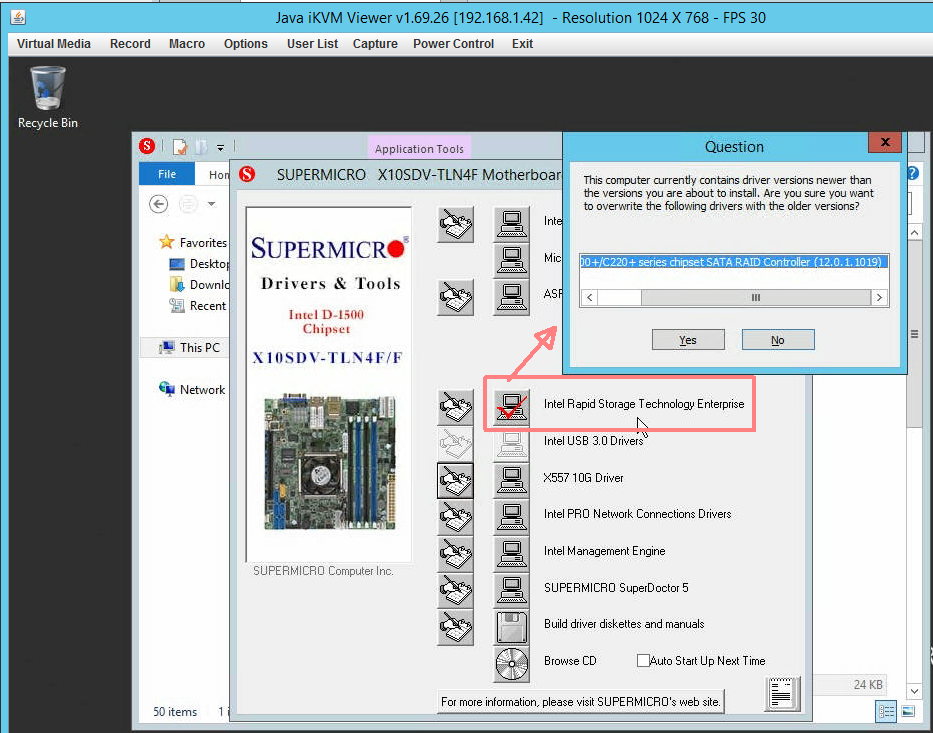
Task: Click Yes in the Question dialog
Action: pyautogui.click(x=688, y=340)
